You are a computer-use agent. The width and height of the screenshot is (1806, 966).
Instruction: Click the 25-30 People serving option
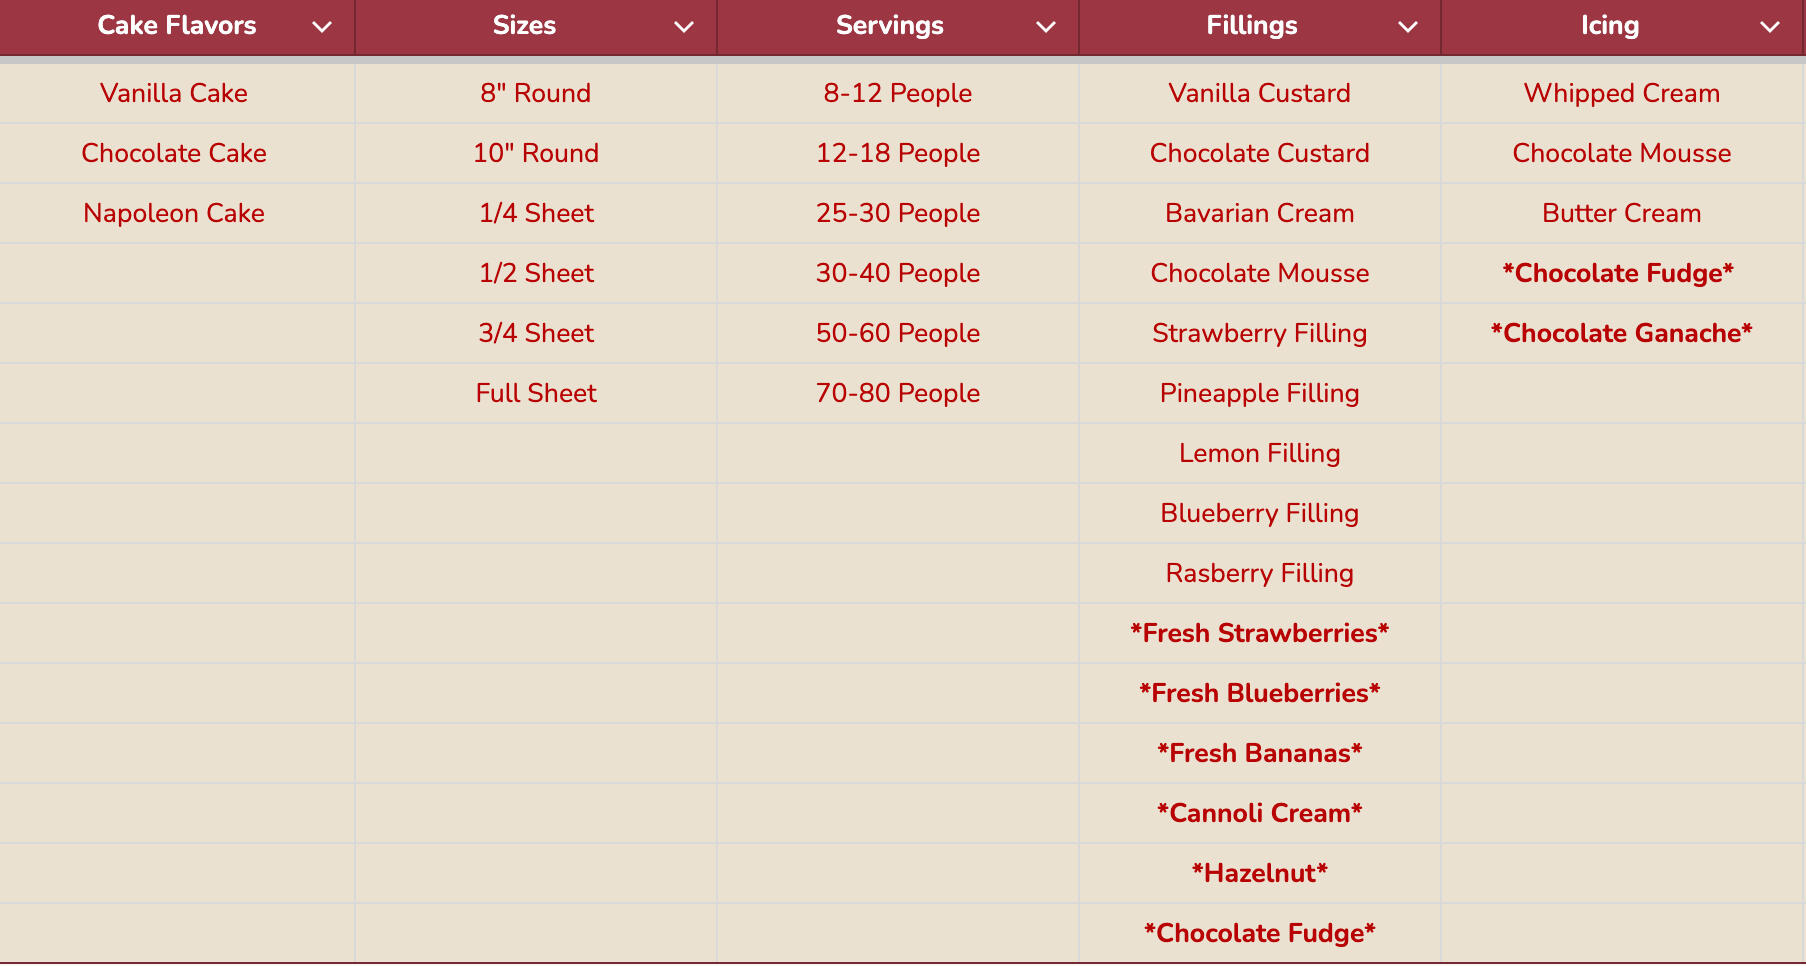click(898, 213)
